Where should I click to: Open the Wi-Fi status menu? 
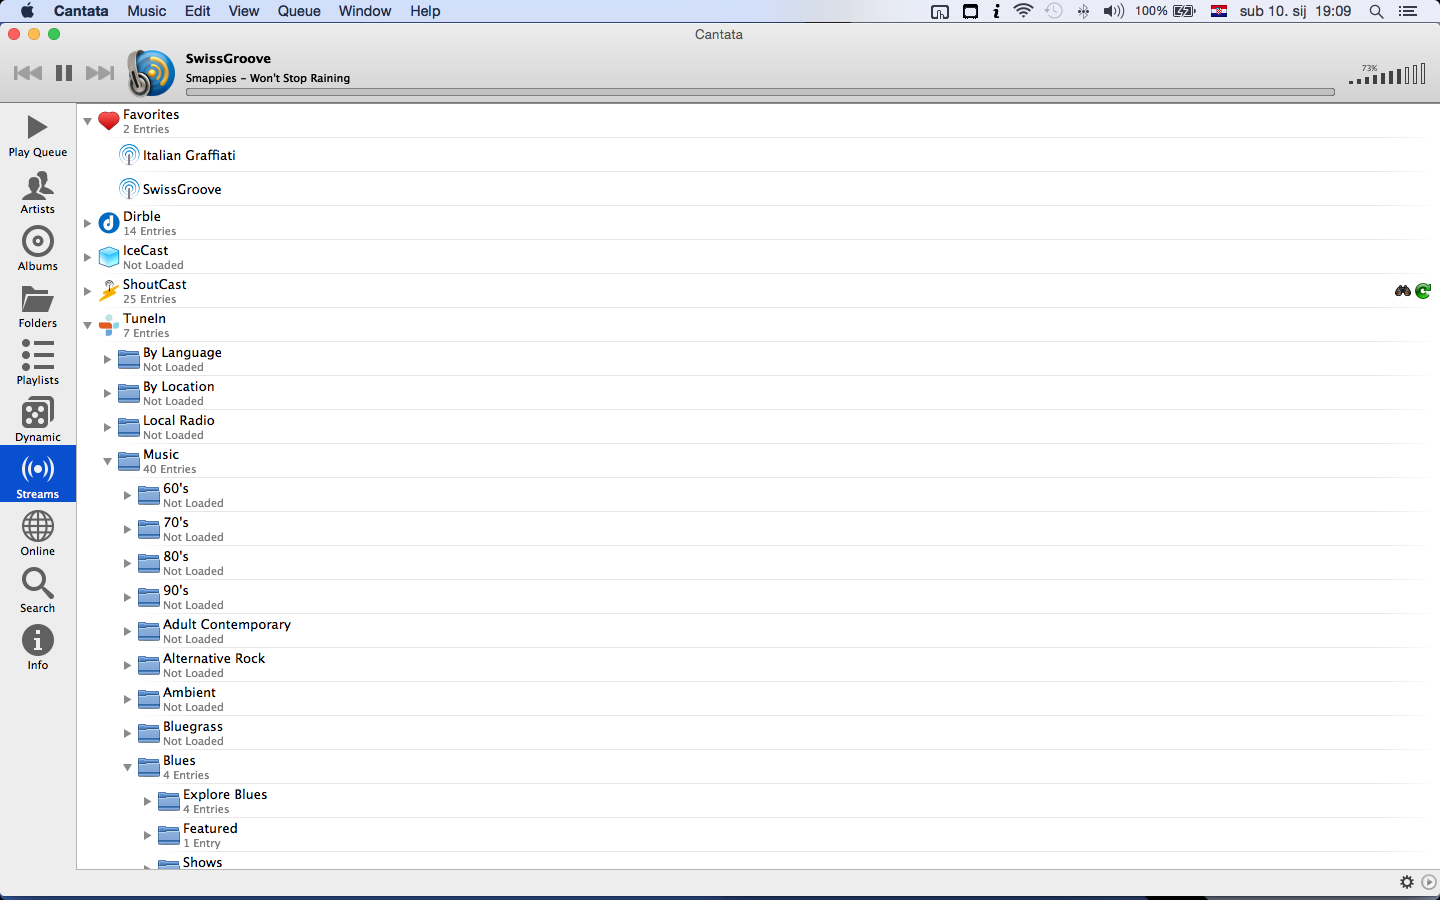[x=1023, y=11]
